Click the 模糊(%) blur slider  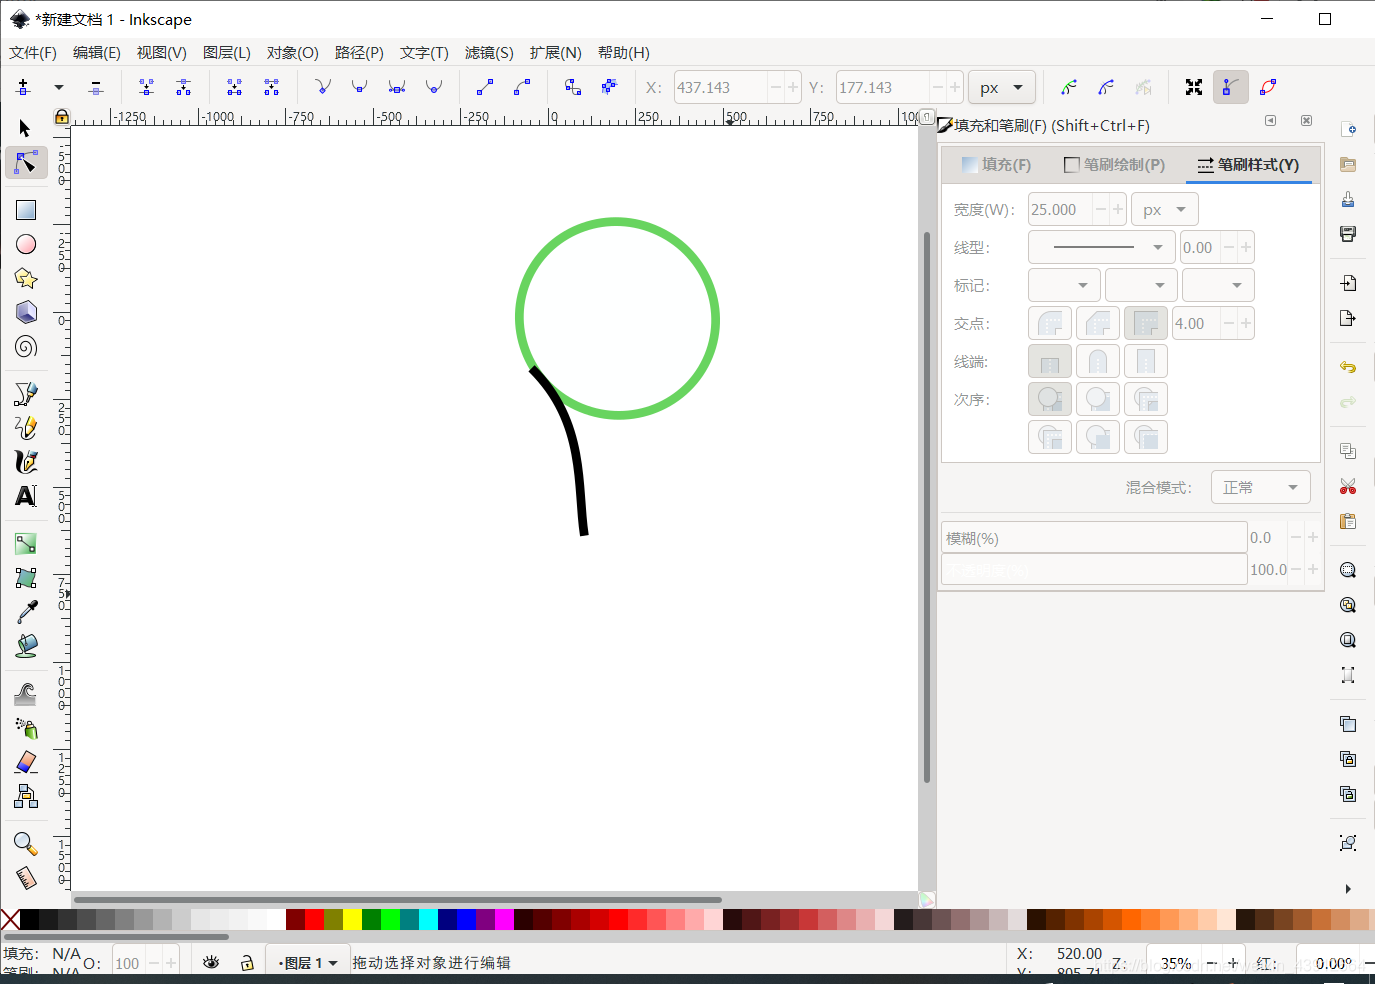[x=1094, y=538]
